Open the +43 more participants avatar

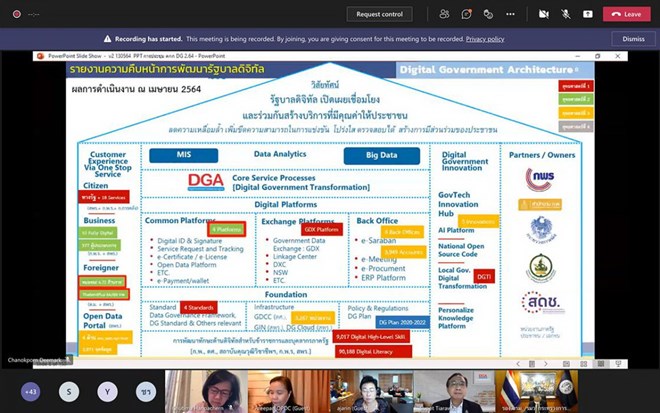tap(30, 392)
